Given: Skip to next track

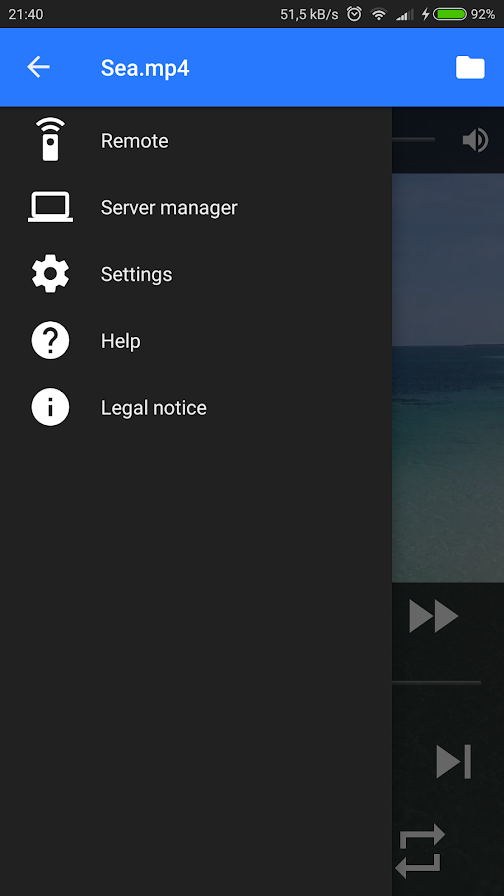Looking at the screenshot, I should click(454, 761).
